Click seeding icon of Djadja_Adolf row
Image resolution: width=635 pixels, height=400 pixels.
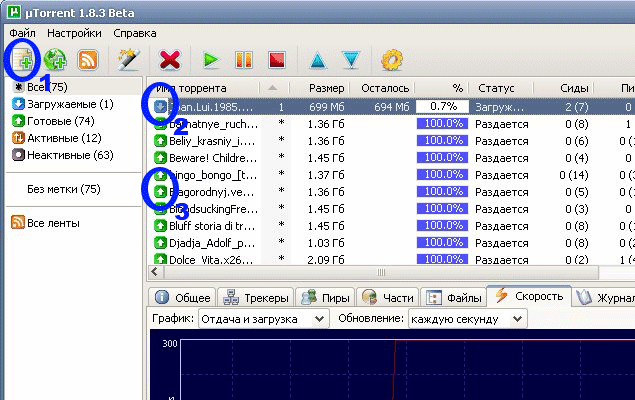pos(160,243)
